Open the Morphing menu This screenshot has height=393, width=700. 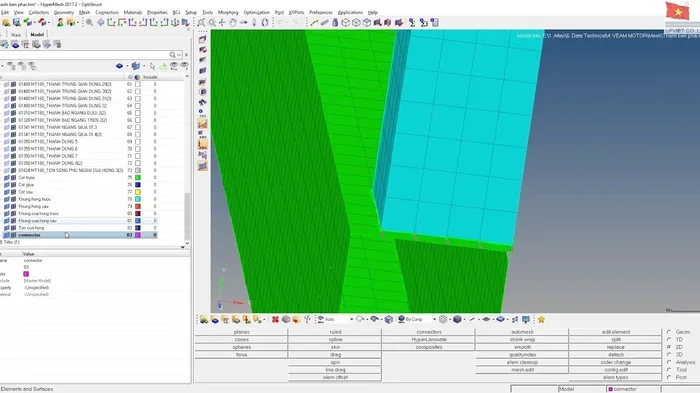[x=228, y=13]
